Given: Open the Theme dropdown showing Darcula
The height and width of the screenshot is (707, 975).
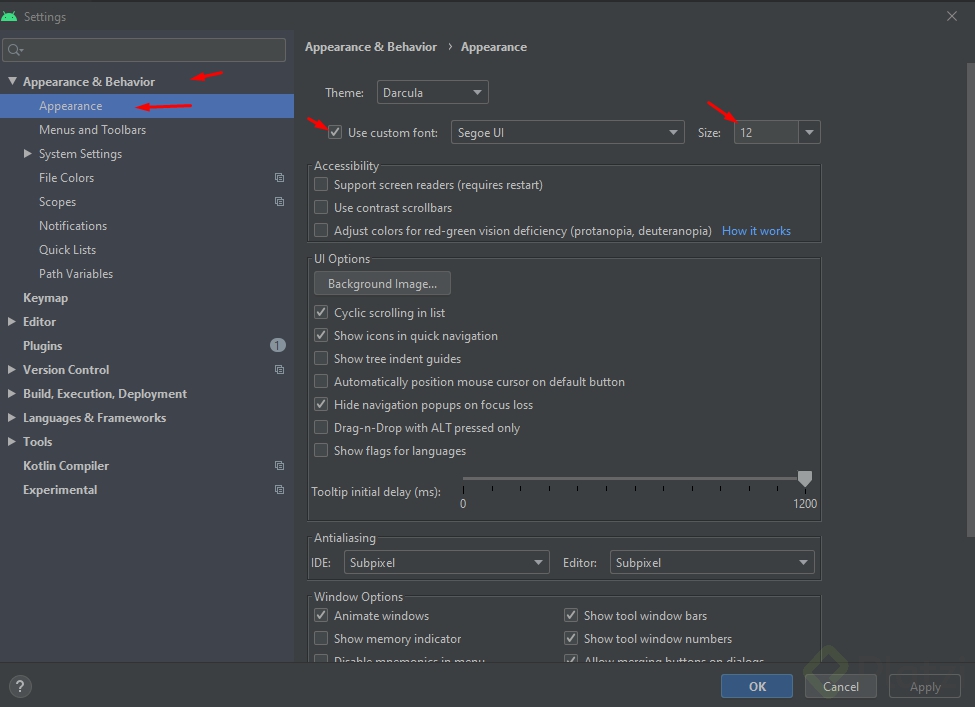Looking at the screenshot, I should coord(432,93).
